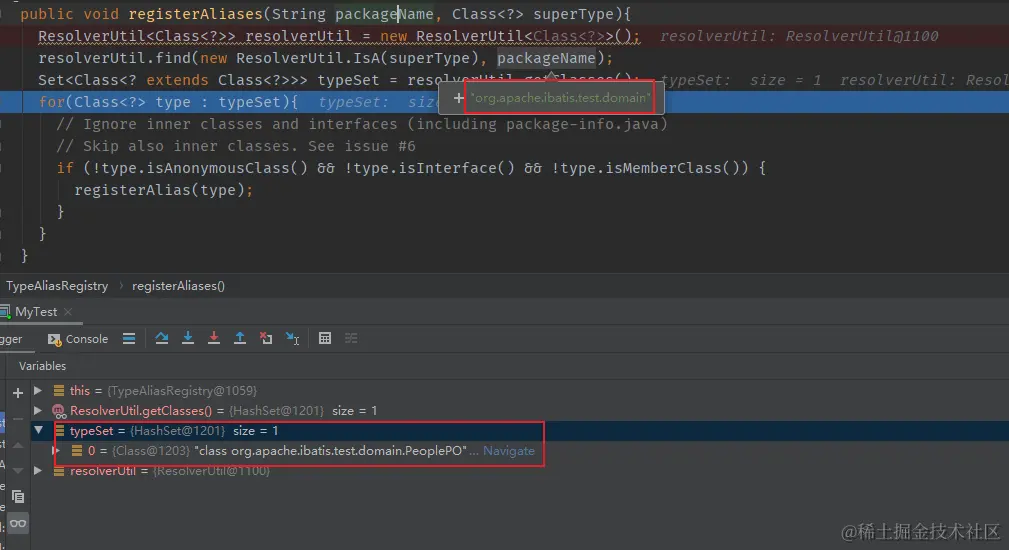Click the tooltip text "org.apache.ibatis.test.domain"
Screen dimensions: 1009x550
click(x=560, y=98)
